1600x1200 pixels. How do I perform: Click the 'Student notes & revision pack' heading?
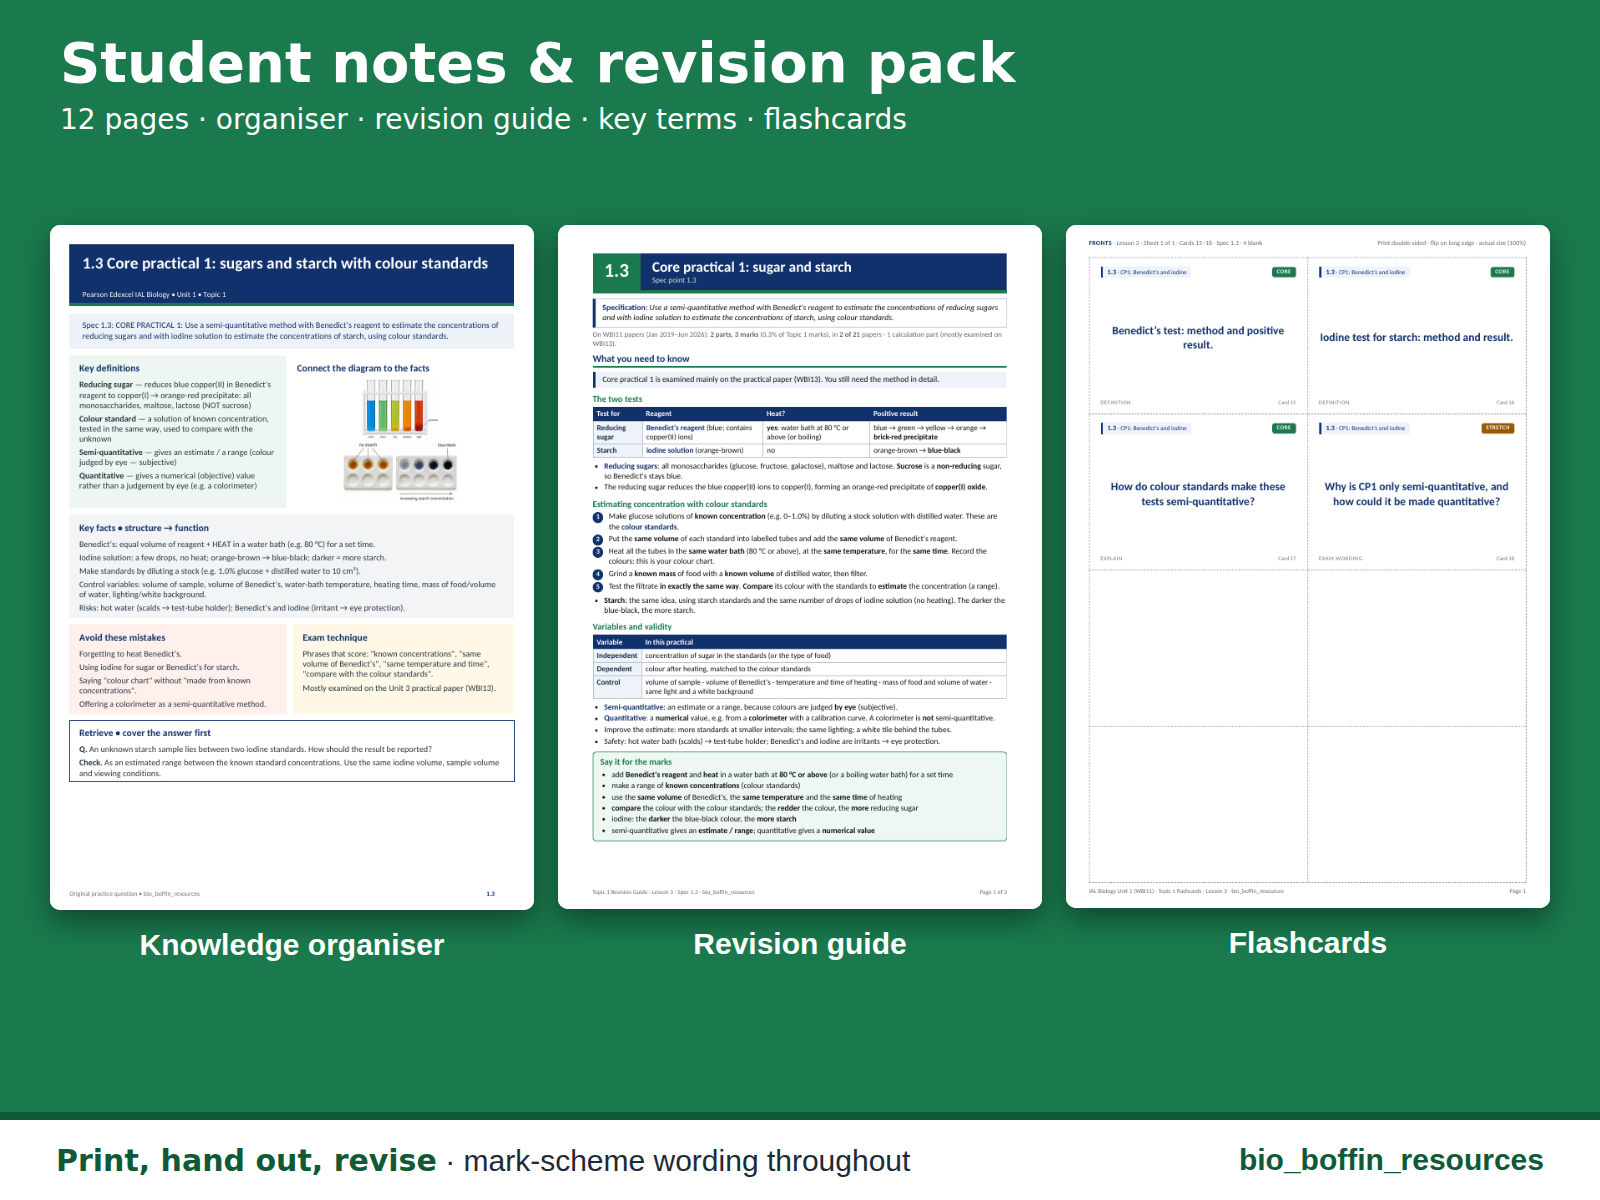538,63
